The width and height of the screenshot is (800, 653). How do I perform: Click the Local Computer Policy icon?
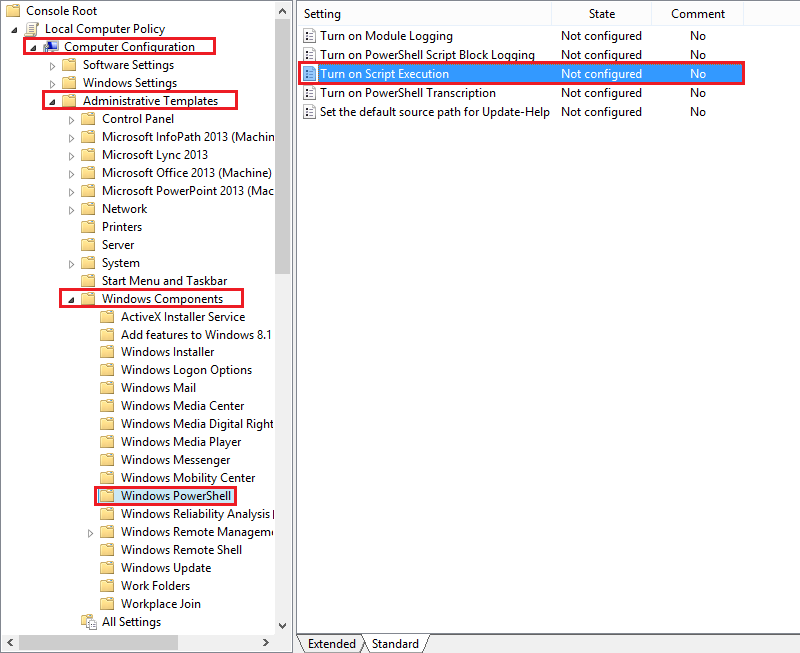pyautogui.click(x=33, y=28)
